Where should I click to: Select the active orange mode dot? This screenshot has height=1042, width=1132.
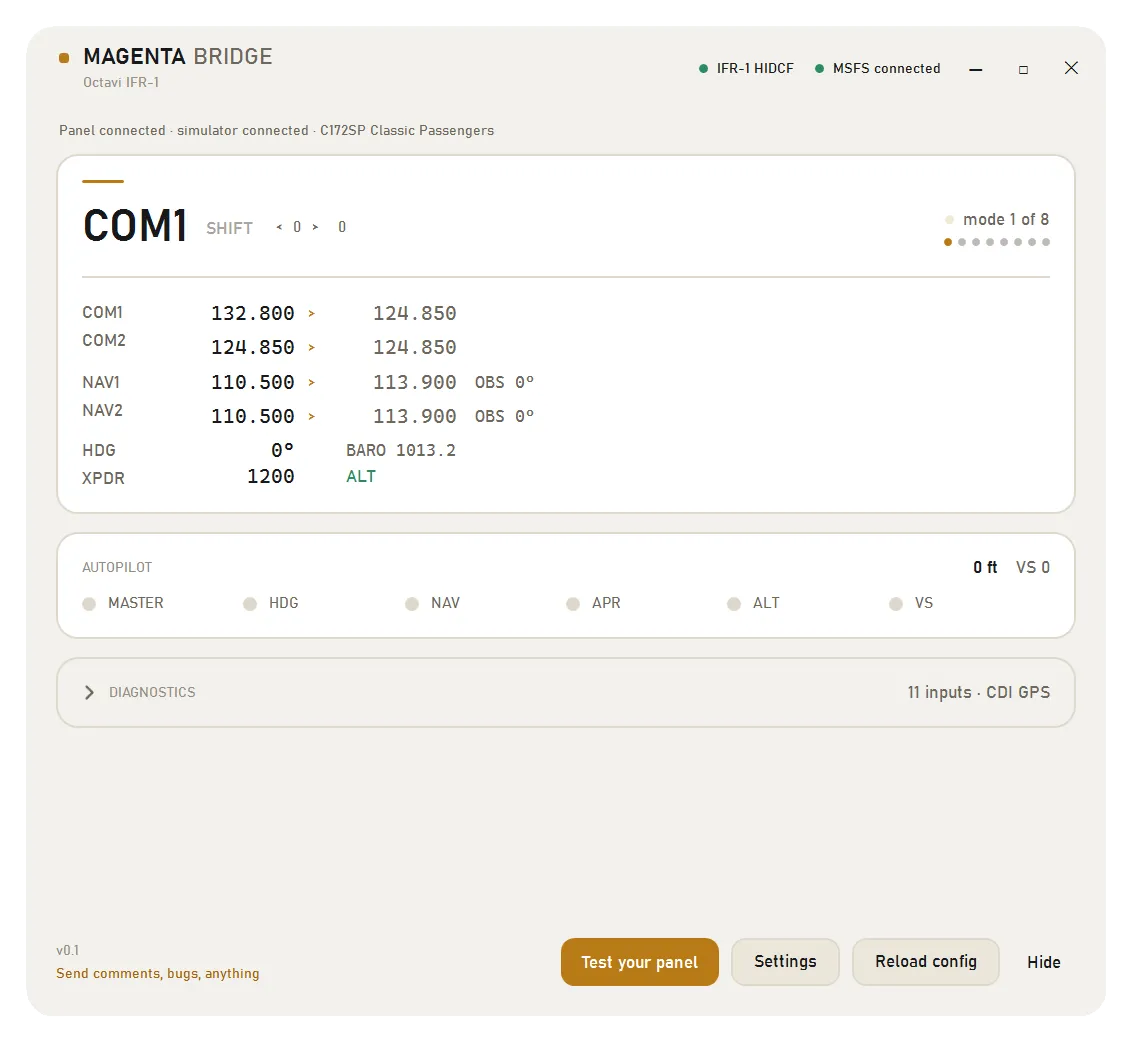tap(948, 242)
